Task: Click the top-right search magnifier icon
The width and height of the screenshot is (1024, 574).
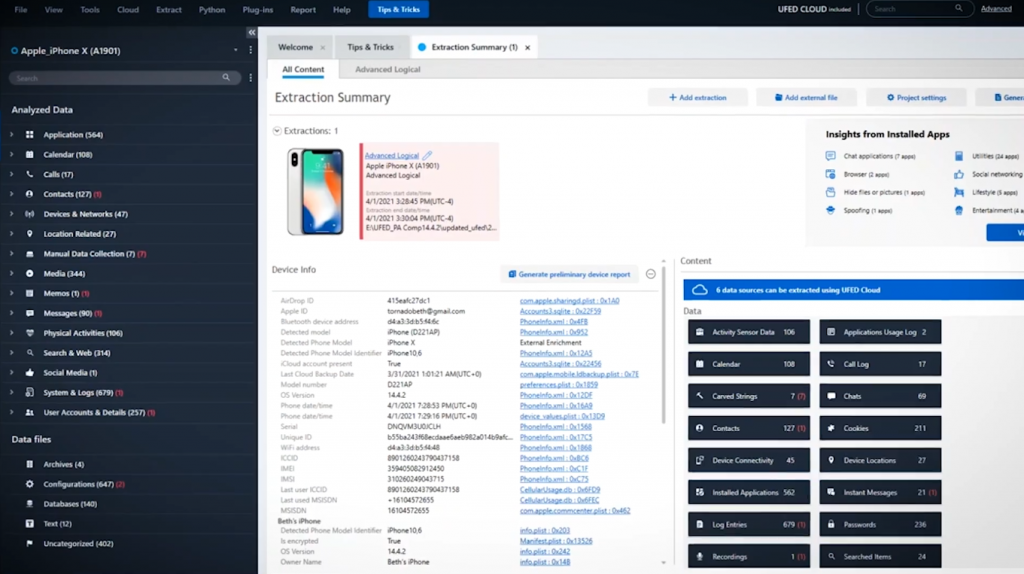Action: coord(959,8)
